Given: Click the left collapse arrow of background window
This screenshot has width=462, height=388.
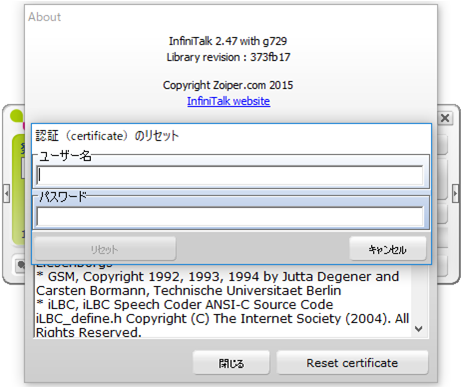Looking at the screenshot, I should click(6, 193).
